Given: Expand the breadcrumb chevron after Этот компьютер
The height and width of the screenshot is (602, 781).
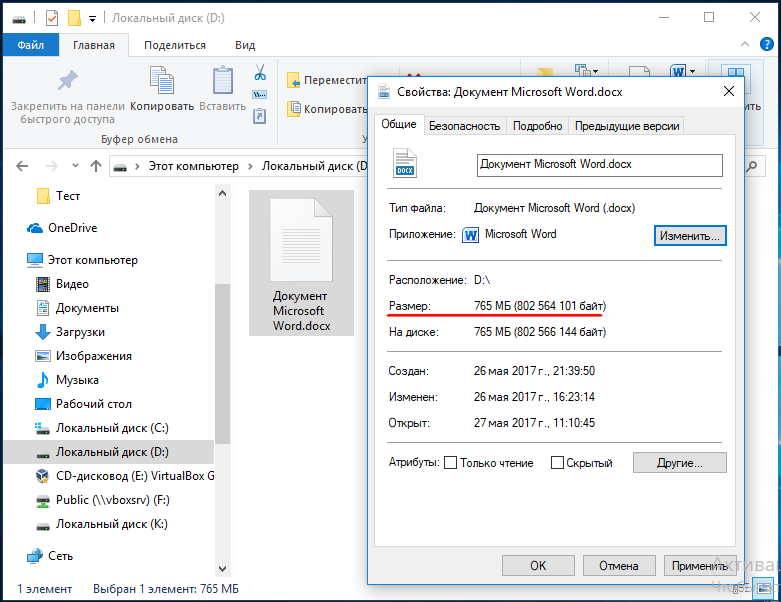Looking at the screenshot, I should [x=250, y=166].
